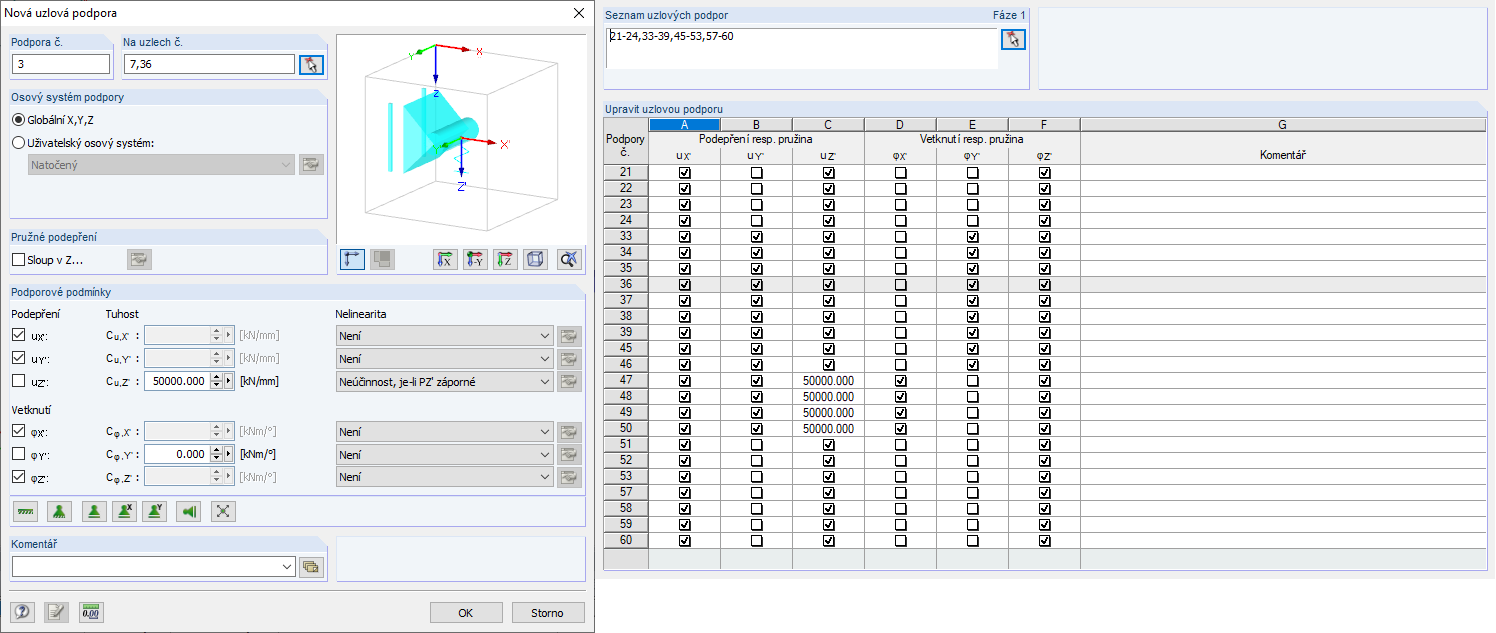The width and height of the screenshot is (1496, 633).
Task: Switch preview to isometric cube view
Action: [535, 259]
